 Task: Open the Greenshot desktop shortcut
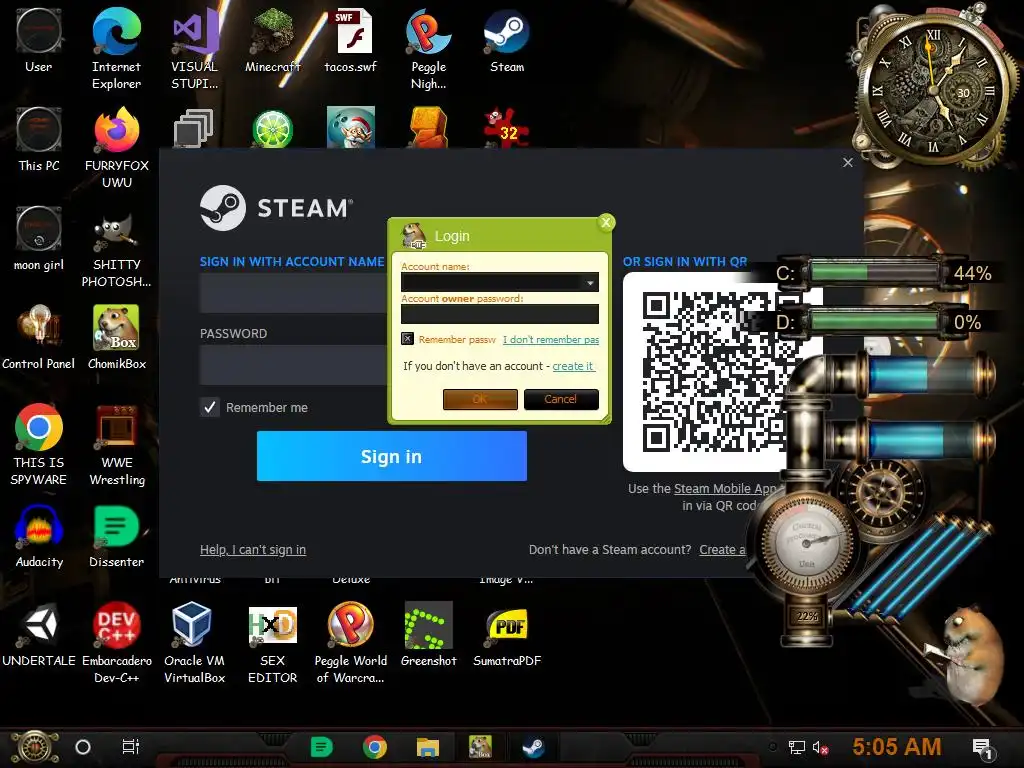pos(428,635)
